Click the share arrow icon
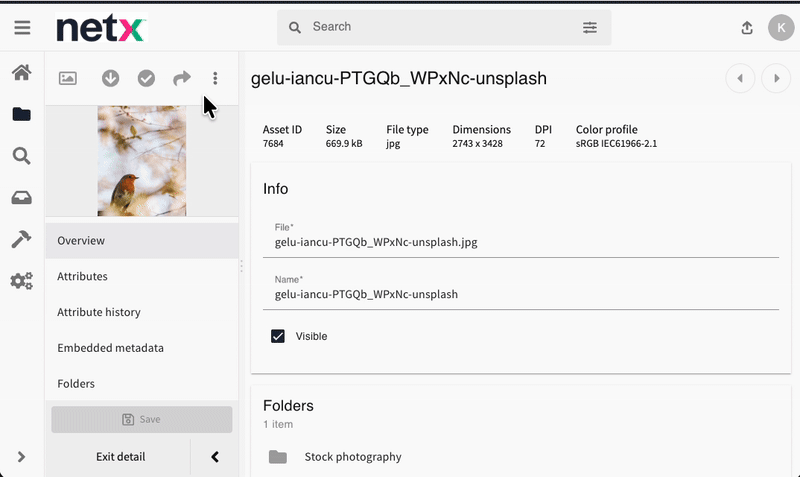Image resolution: width=800 pixels, height=477 pixels. point(181,78)
